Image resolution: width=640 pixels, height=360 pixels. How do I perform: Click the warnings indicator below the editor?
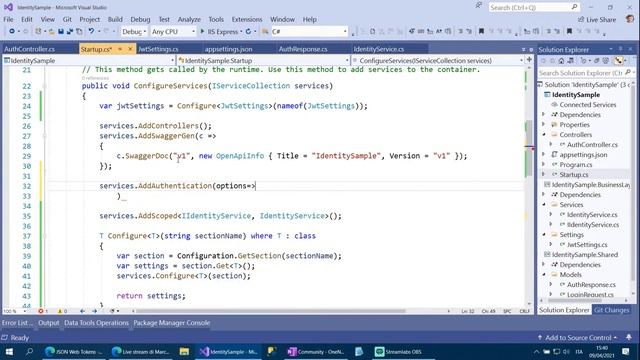click(x=62, y=311)
